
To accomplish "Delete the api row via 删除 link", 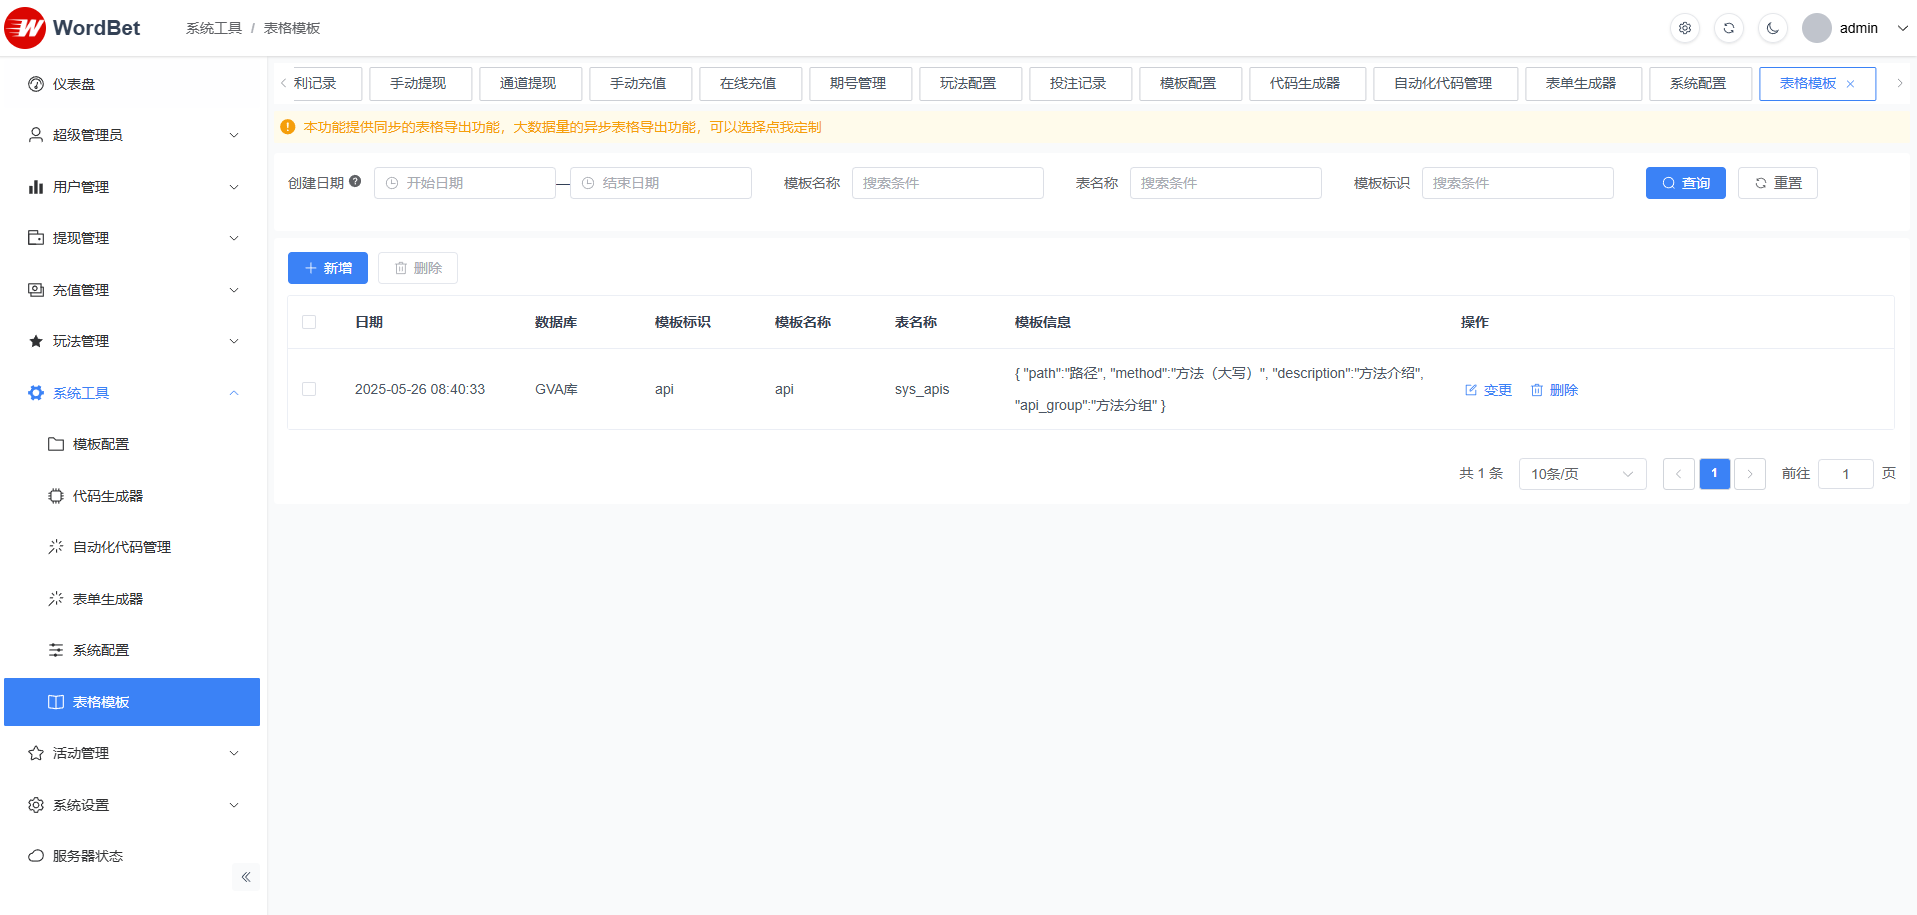I will coord(1554,390).
